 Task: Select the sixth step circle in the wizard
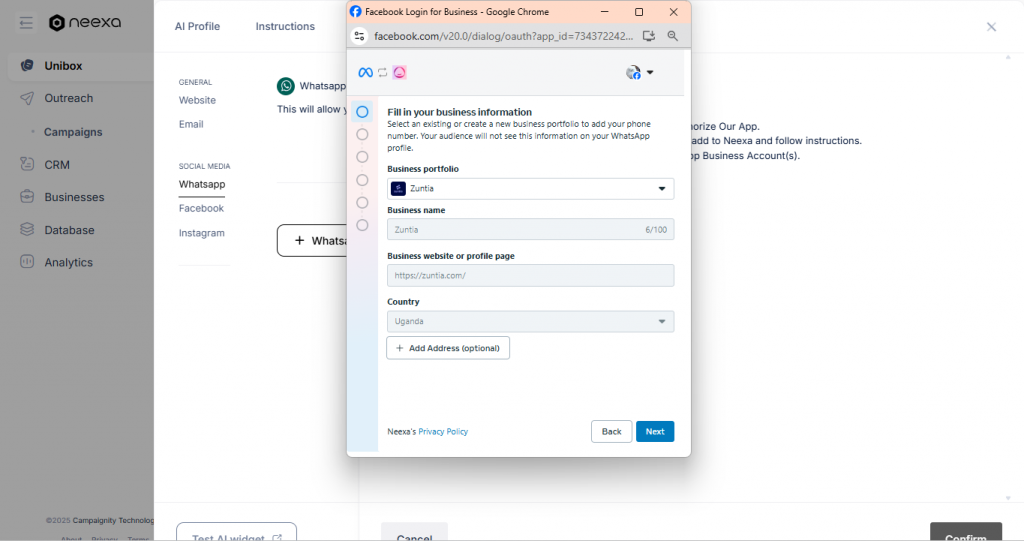coord(362,225)
